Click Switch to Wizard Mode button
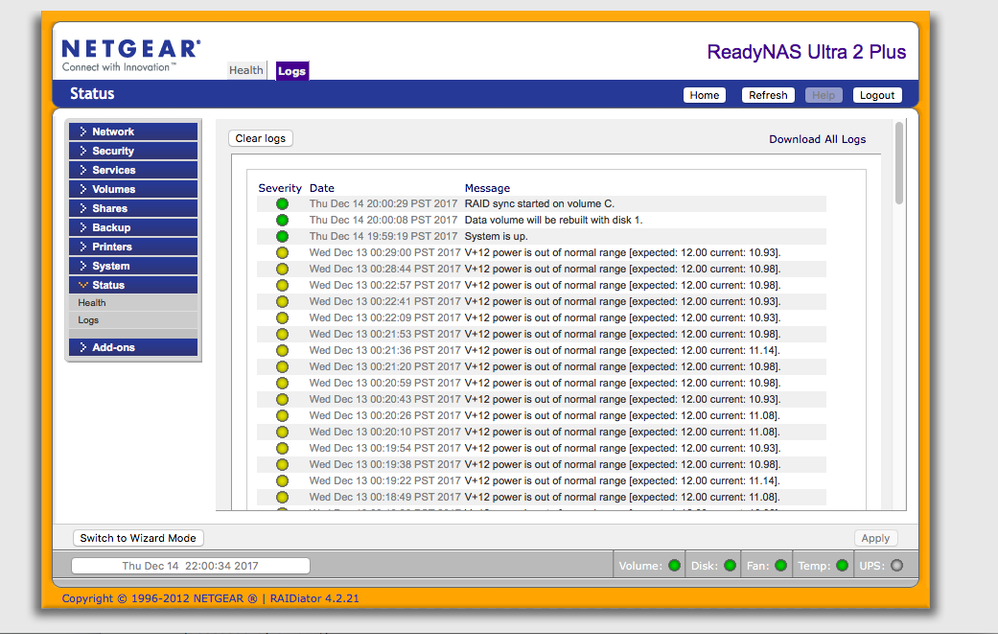The image size is (998, 634). click(138, 538)
